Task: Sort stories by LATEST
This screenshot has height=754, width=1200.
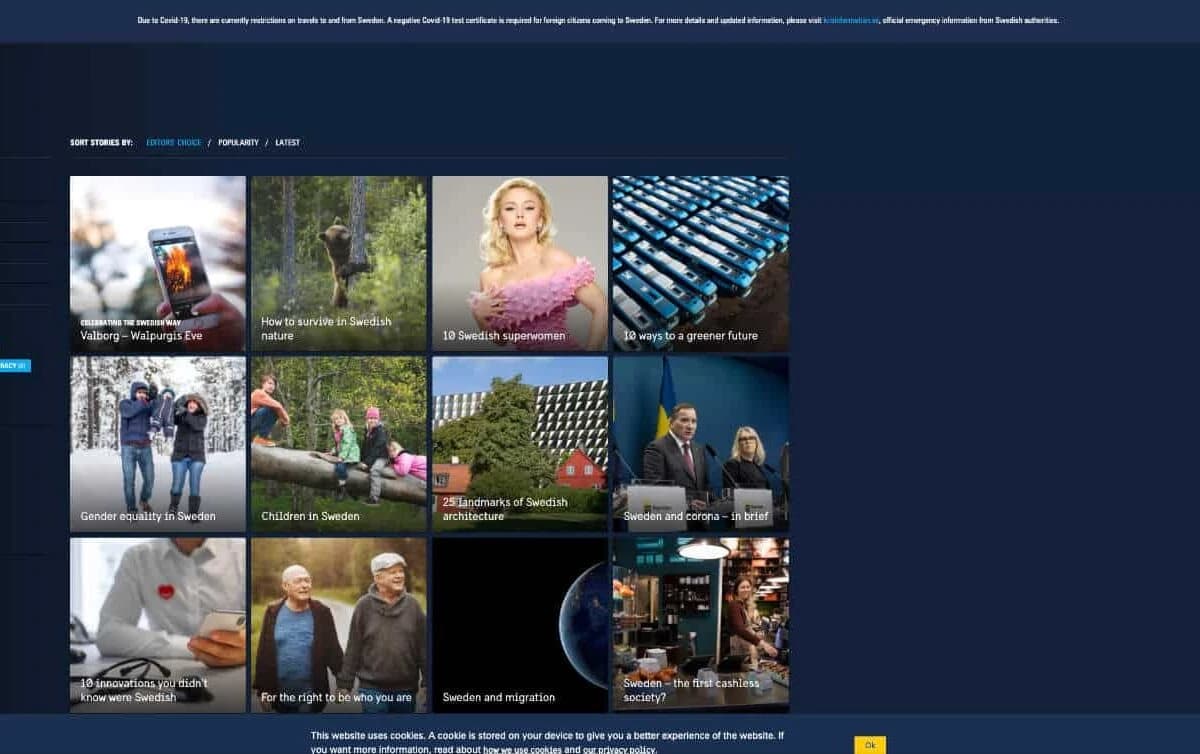Action: point(288,142)
